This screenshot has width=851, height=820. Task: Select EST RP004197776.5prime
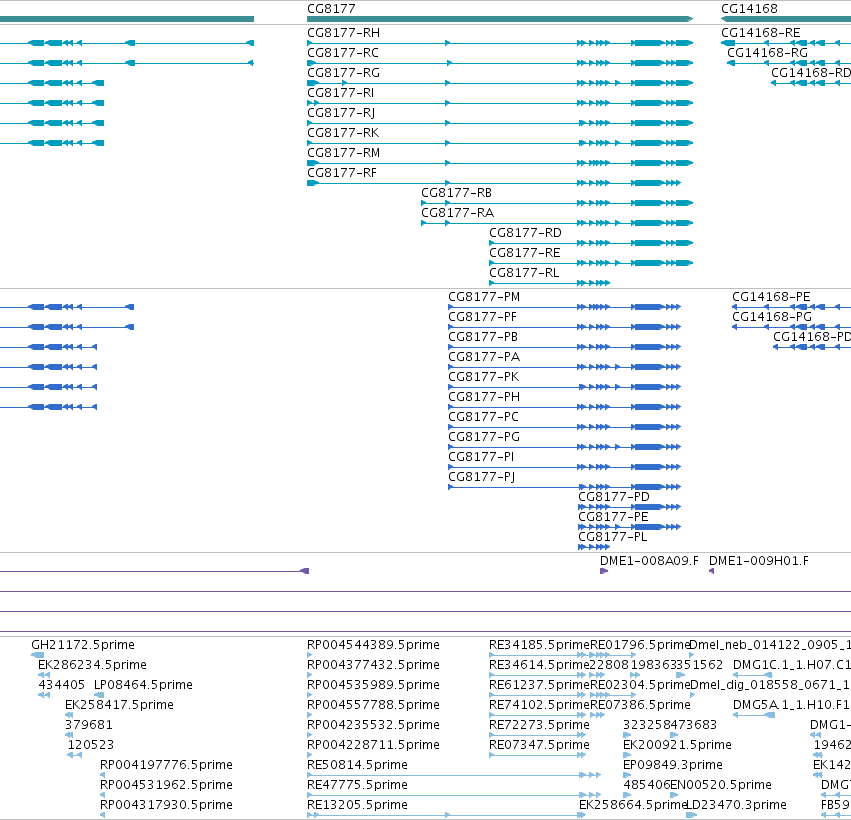[167, 766]
